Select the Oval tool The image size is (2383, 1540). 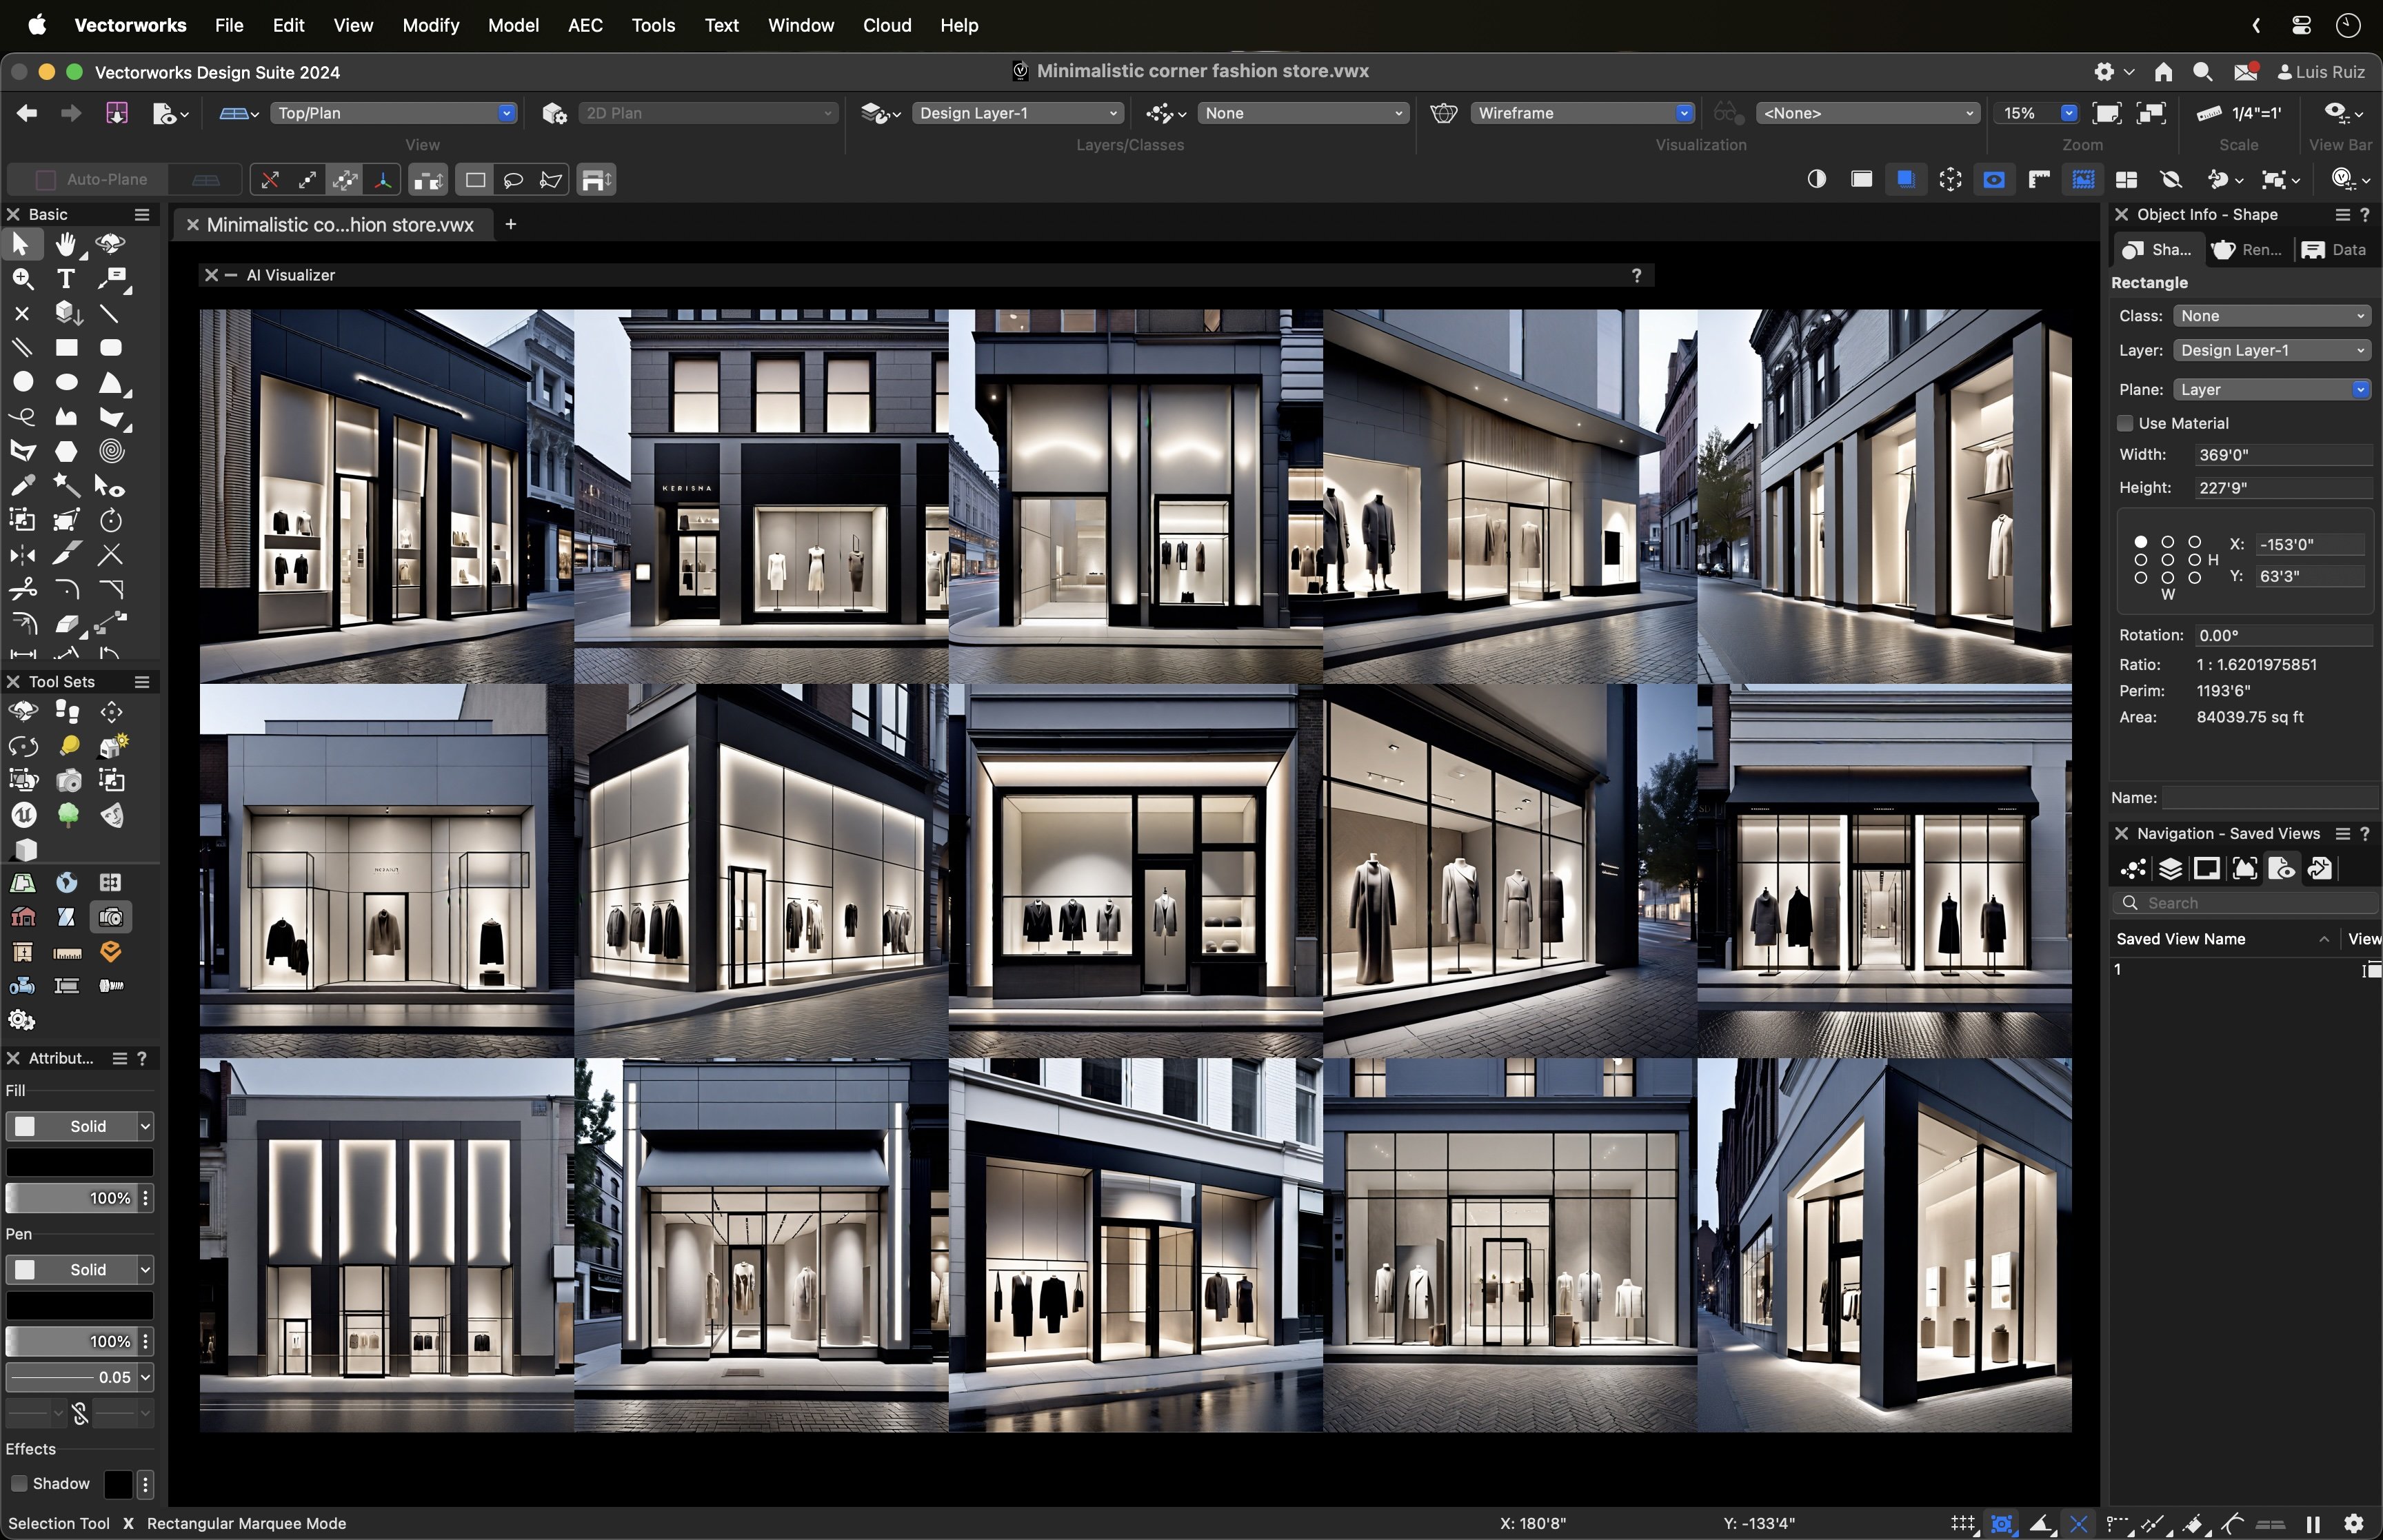coord(66,382)
